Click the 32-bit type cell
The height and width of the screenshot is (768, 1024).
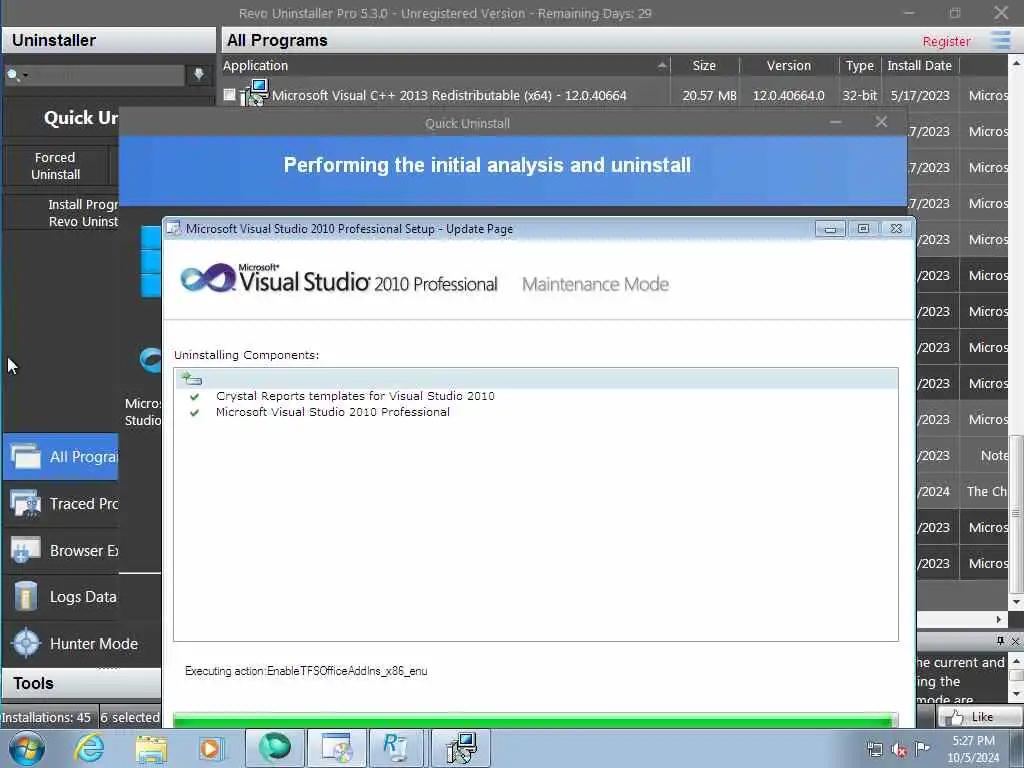tap(859, 95)
